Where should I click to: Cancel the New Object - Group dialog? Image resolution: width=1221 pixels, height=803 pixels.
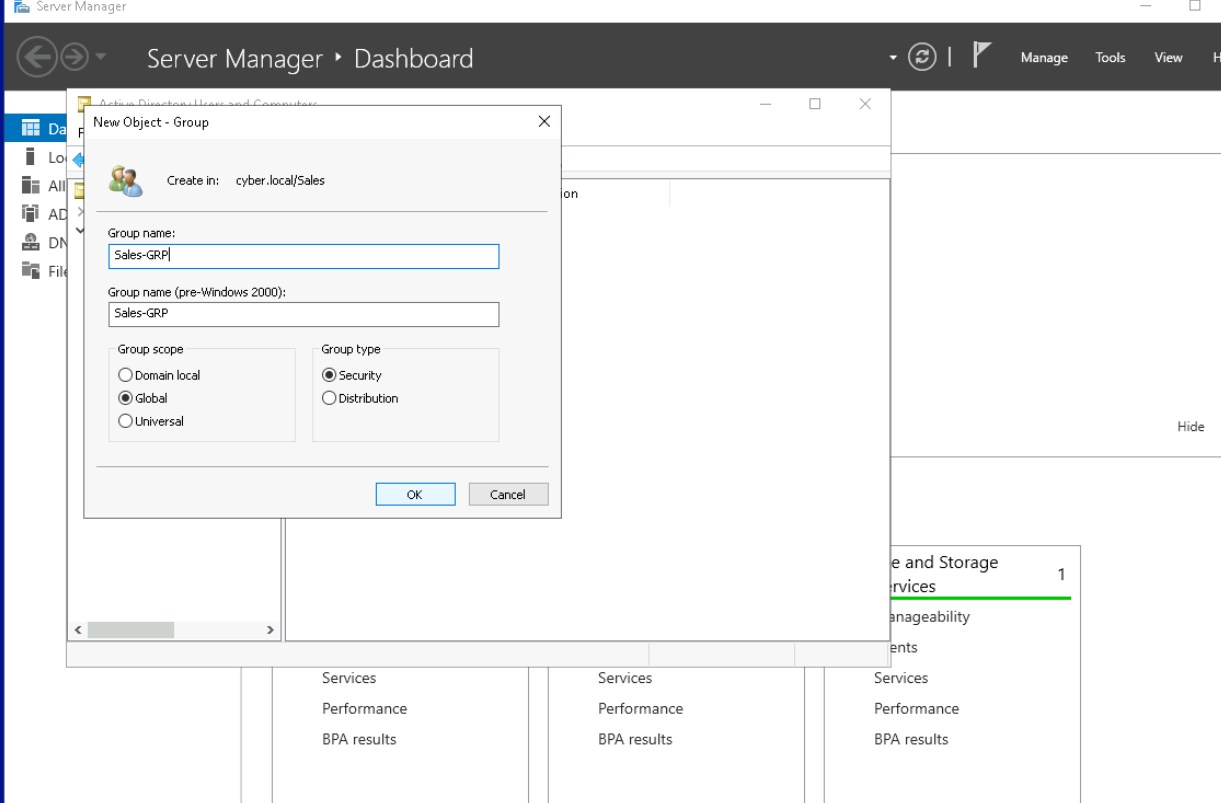point(508,494)
